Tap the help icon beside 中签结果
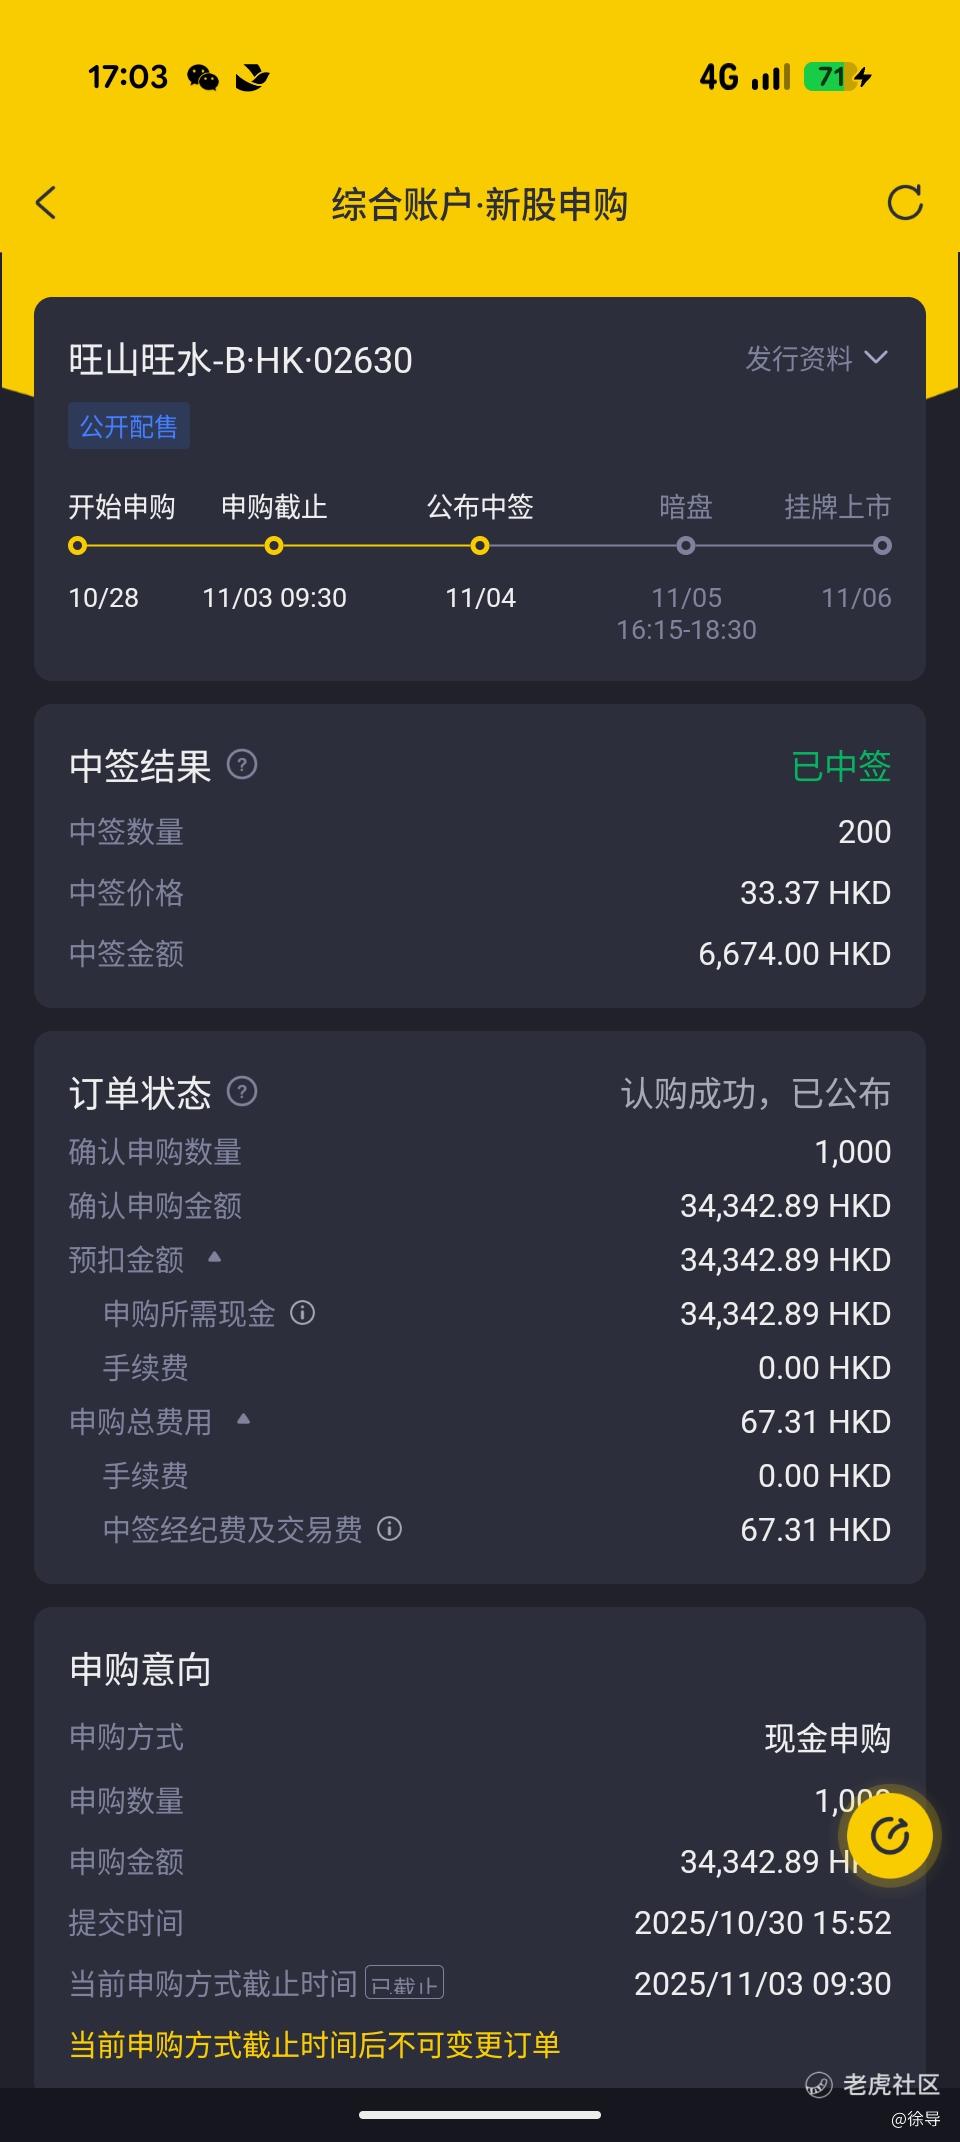The image size is (960, 2142). [x=242, y=765]
